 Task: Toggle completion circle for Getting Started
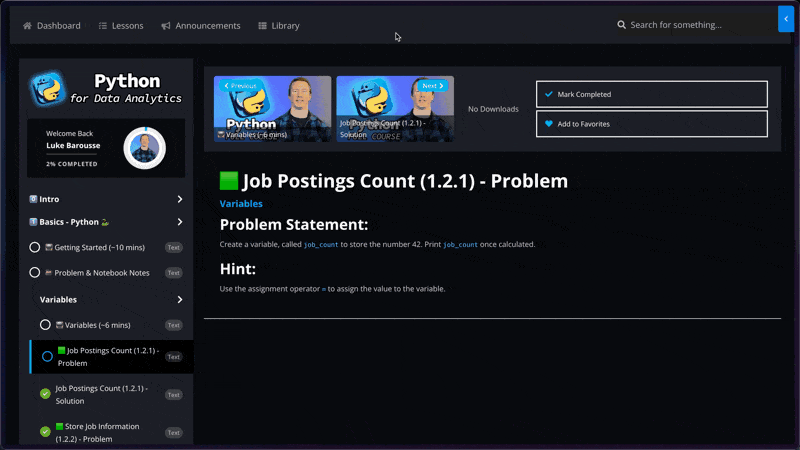35,247
